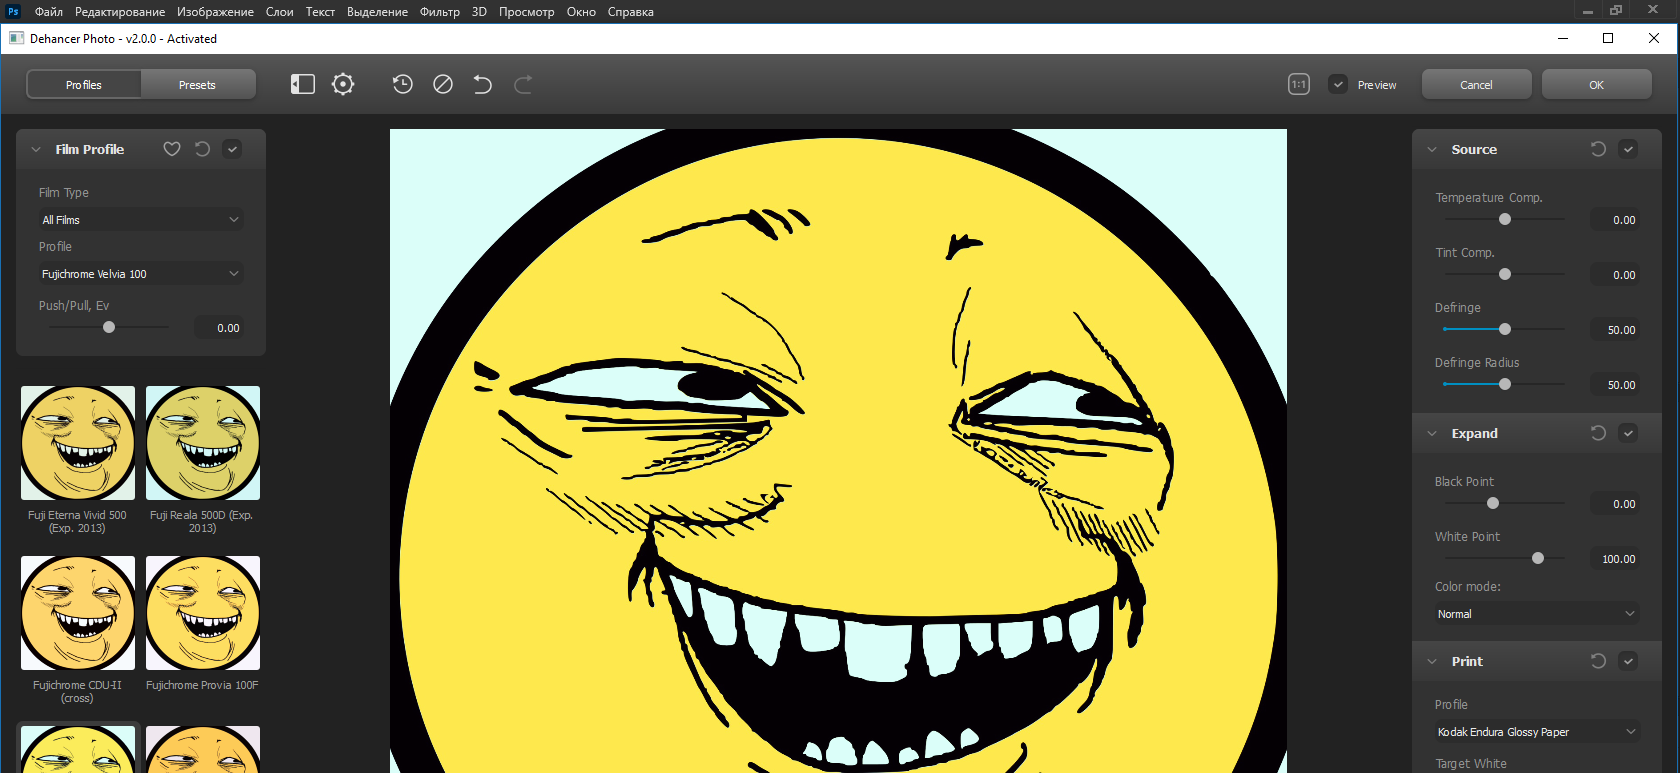Open the history clock icon

(403, 84)
